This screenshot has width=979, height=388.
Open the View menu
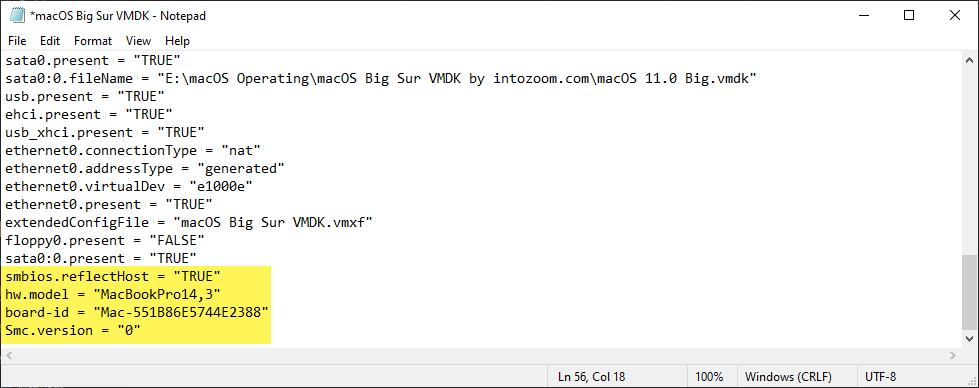[139, 41]
